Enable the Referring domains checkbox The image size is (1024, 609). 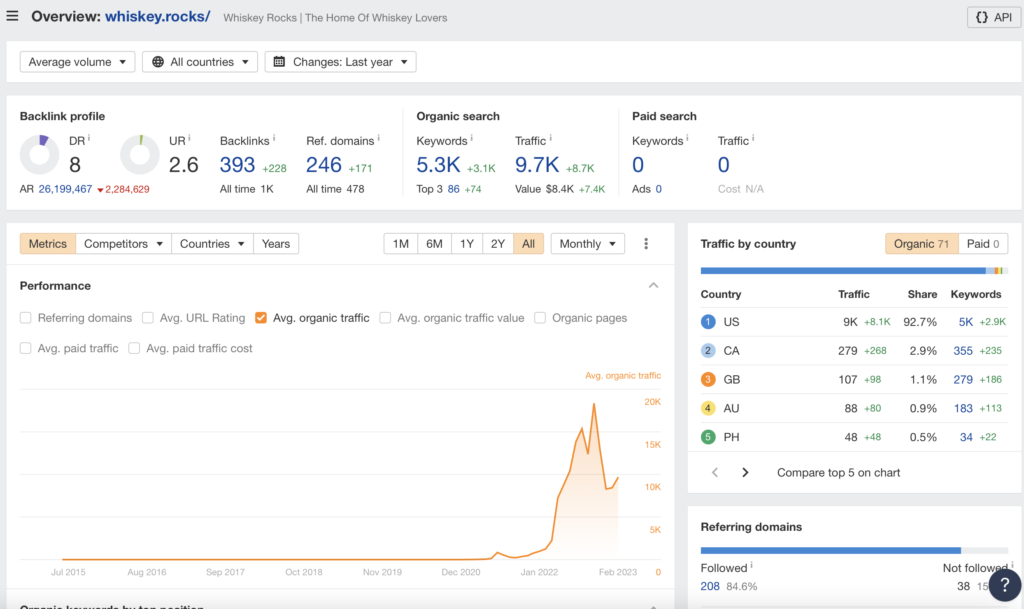pos(25,318)
